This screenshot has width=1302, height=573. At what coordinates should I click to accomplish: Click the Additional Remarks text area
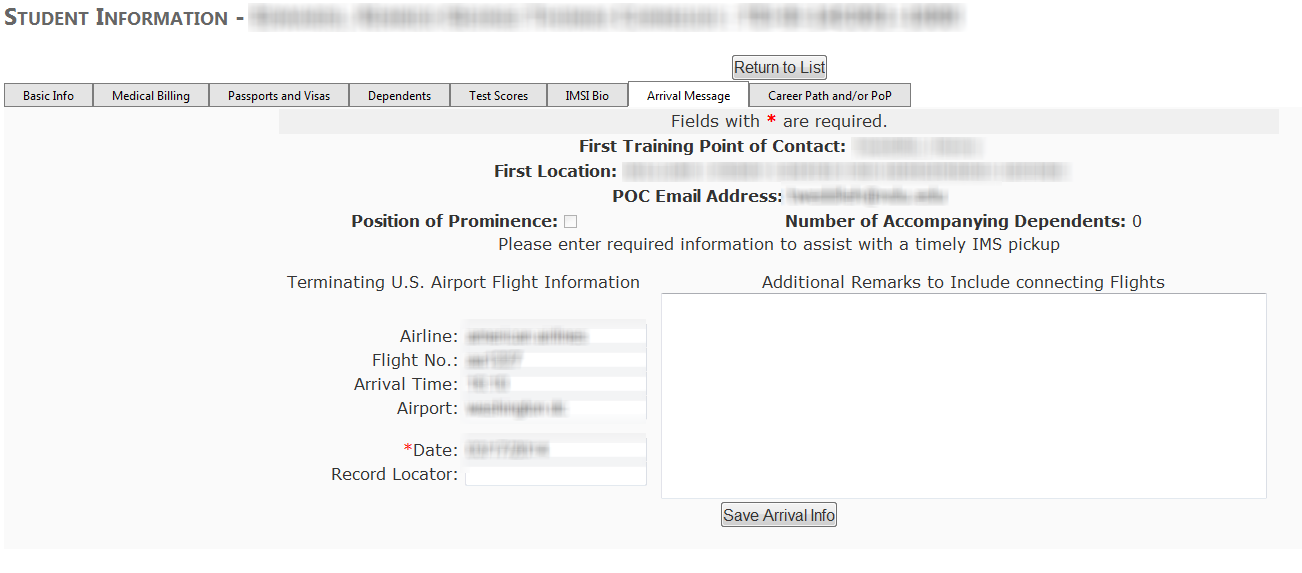(x=963, y=395)
